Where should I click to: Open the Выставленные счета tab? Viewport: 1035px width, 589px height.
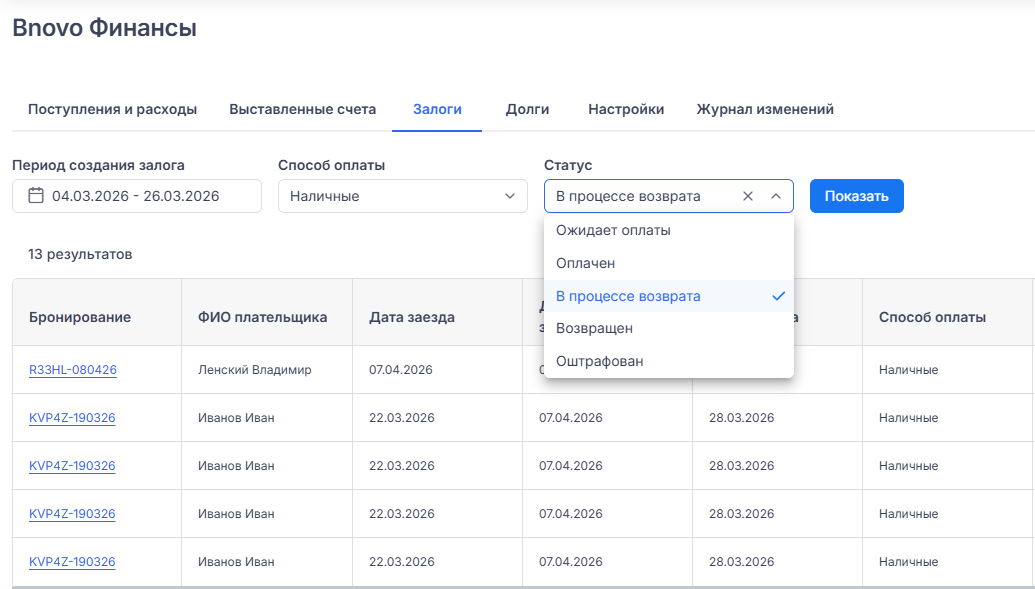coord(302,109)
